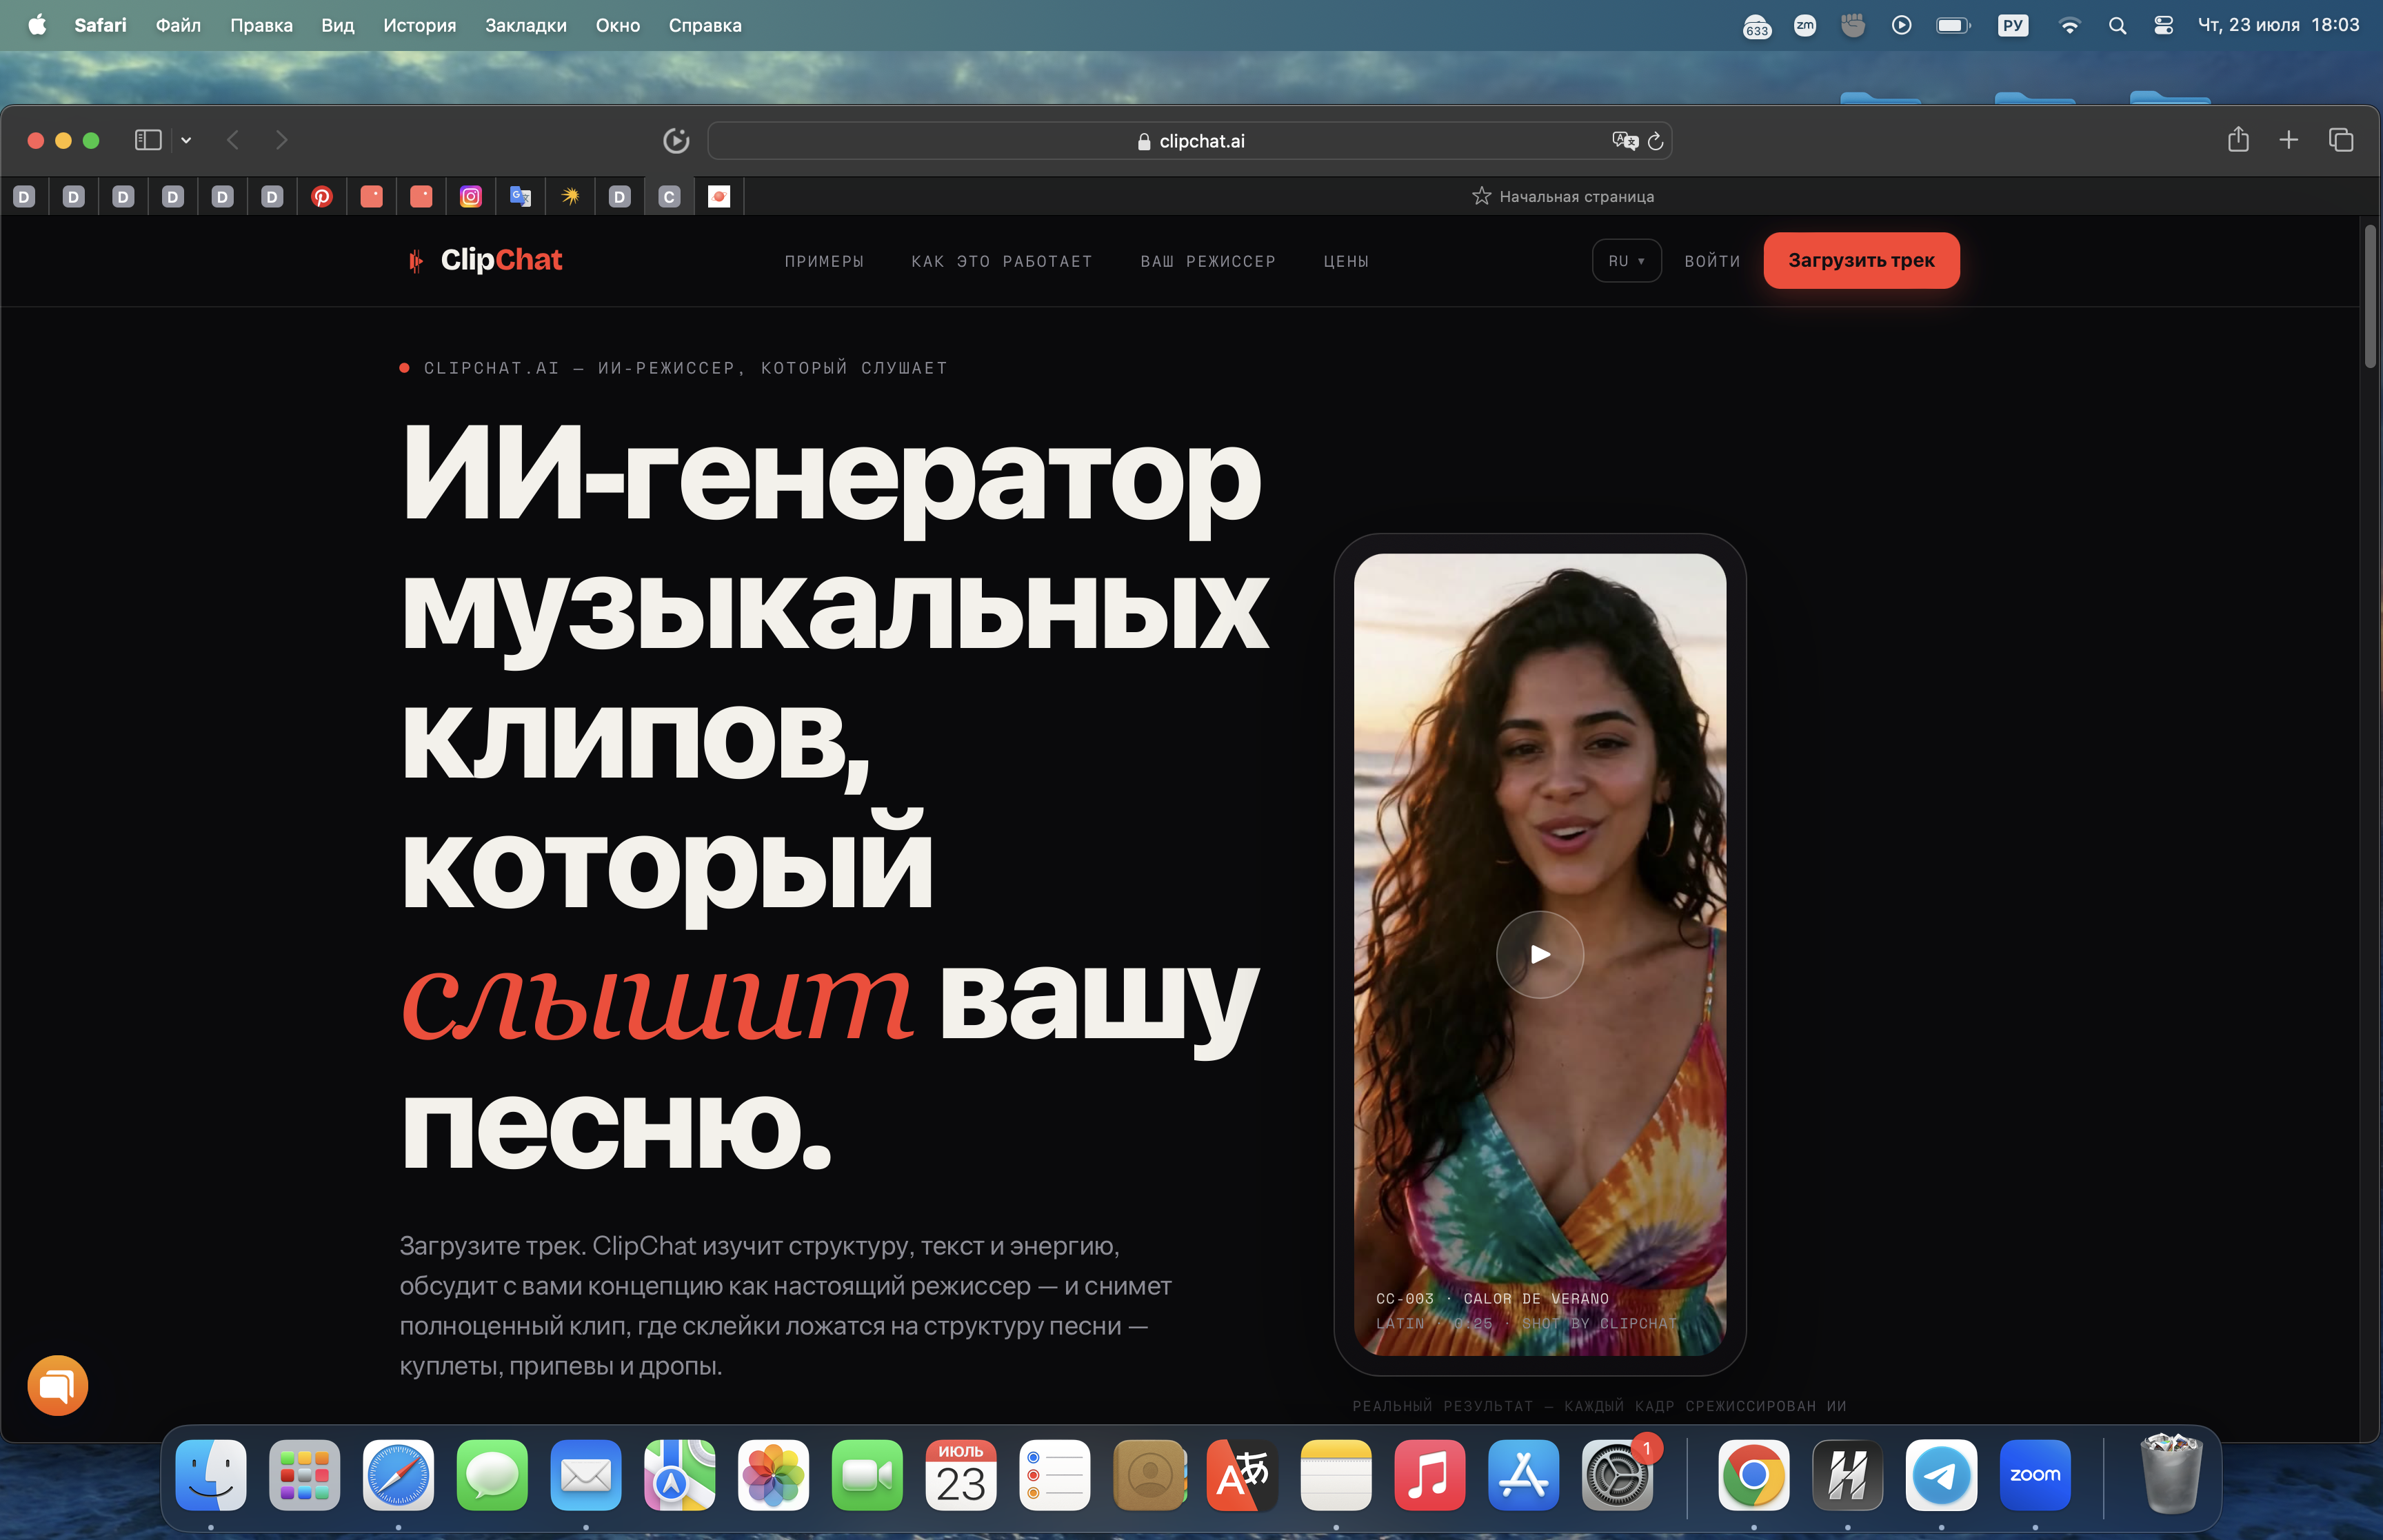
Task: Click the date and time in menu bar
Action: pos(2278,25)
